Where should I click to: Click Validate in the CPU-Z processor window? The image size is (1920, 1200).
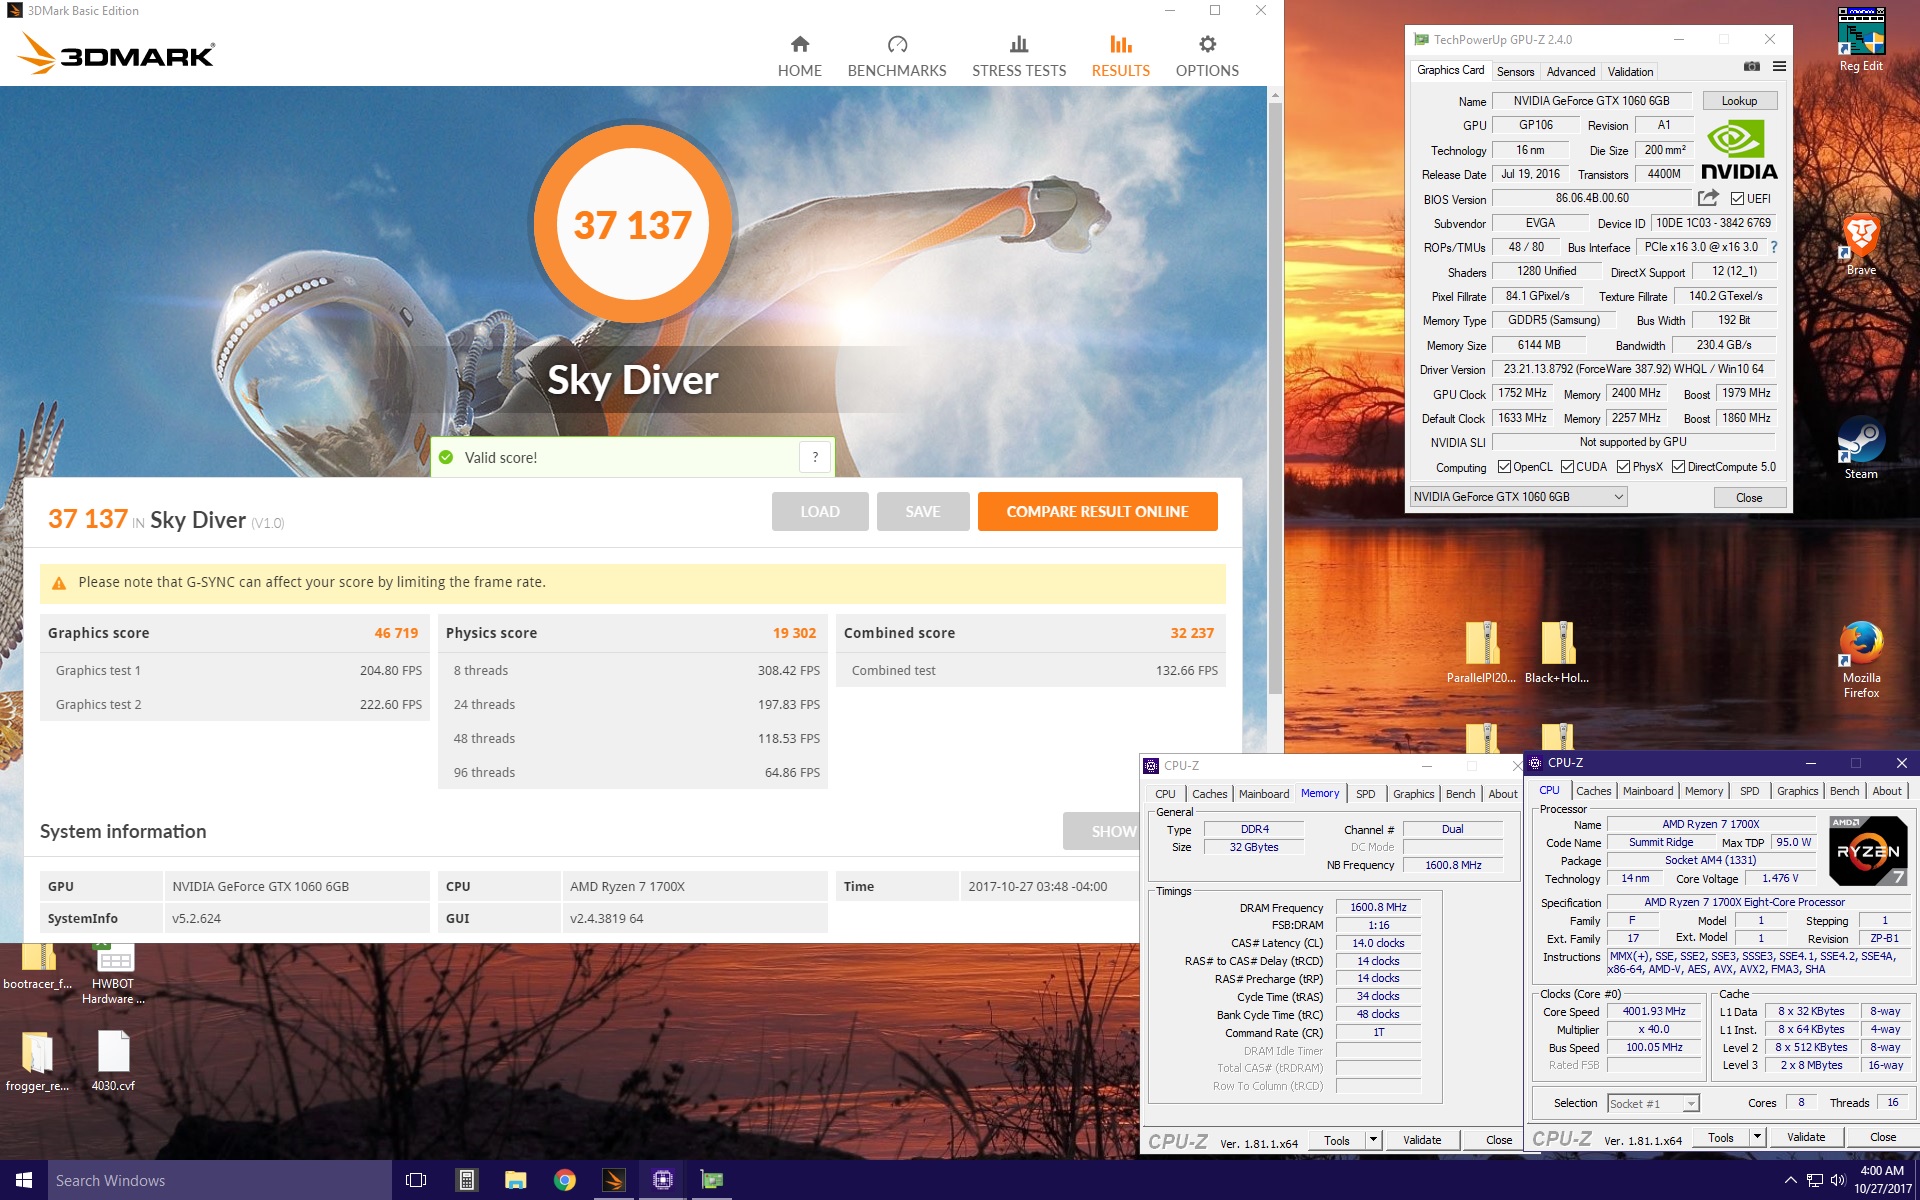[x=1805, y=1137]
